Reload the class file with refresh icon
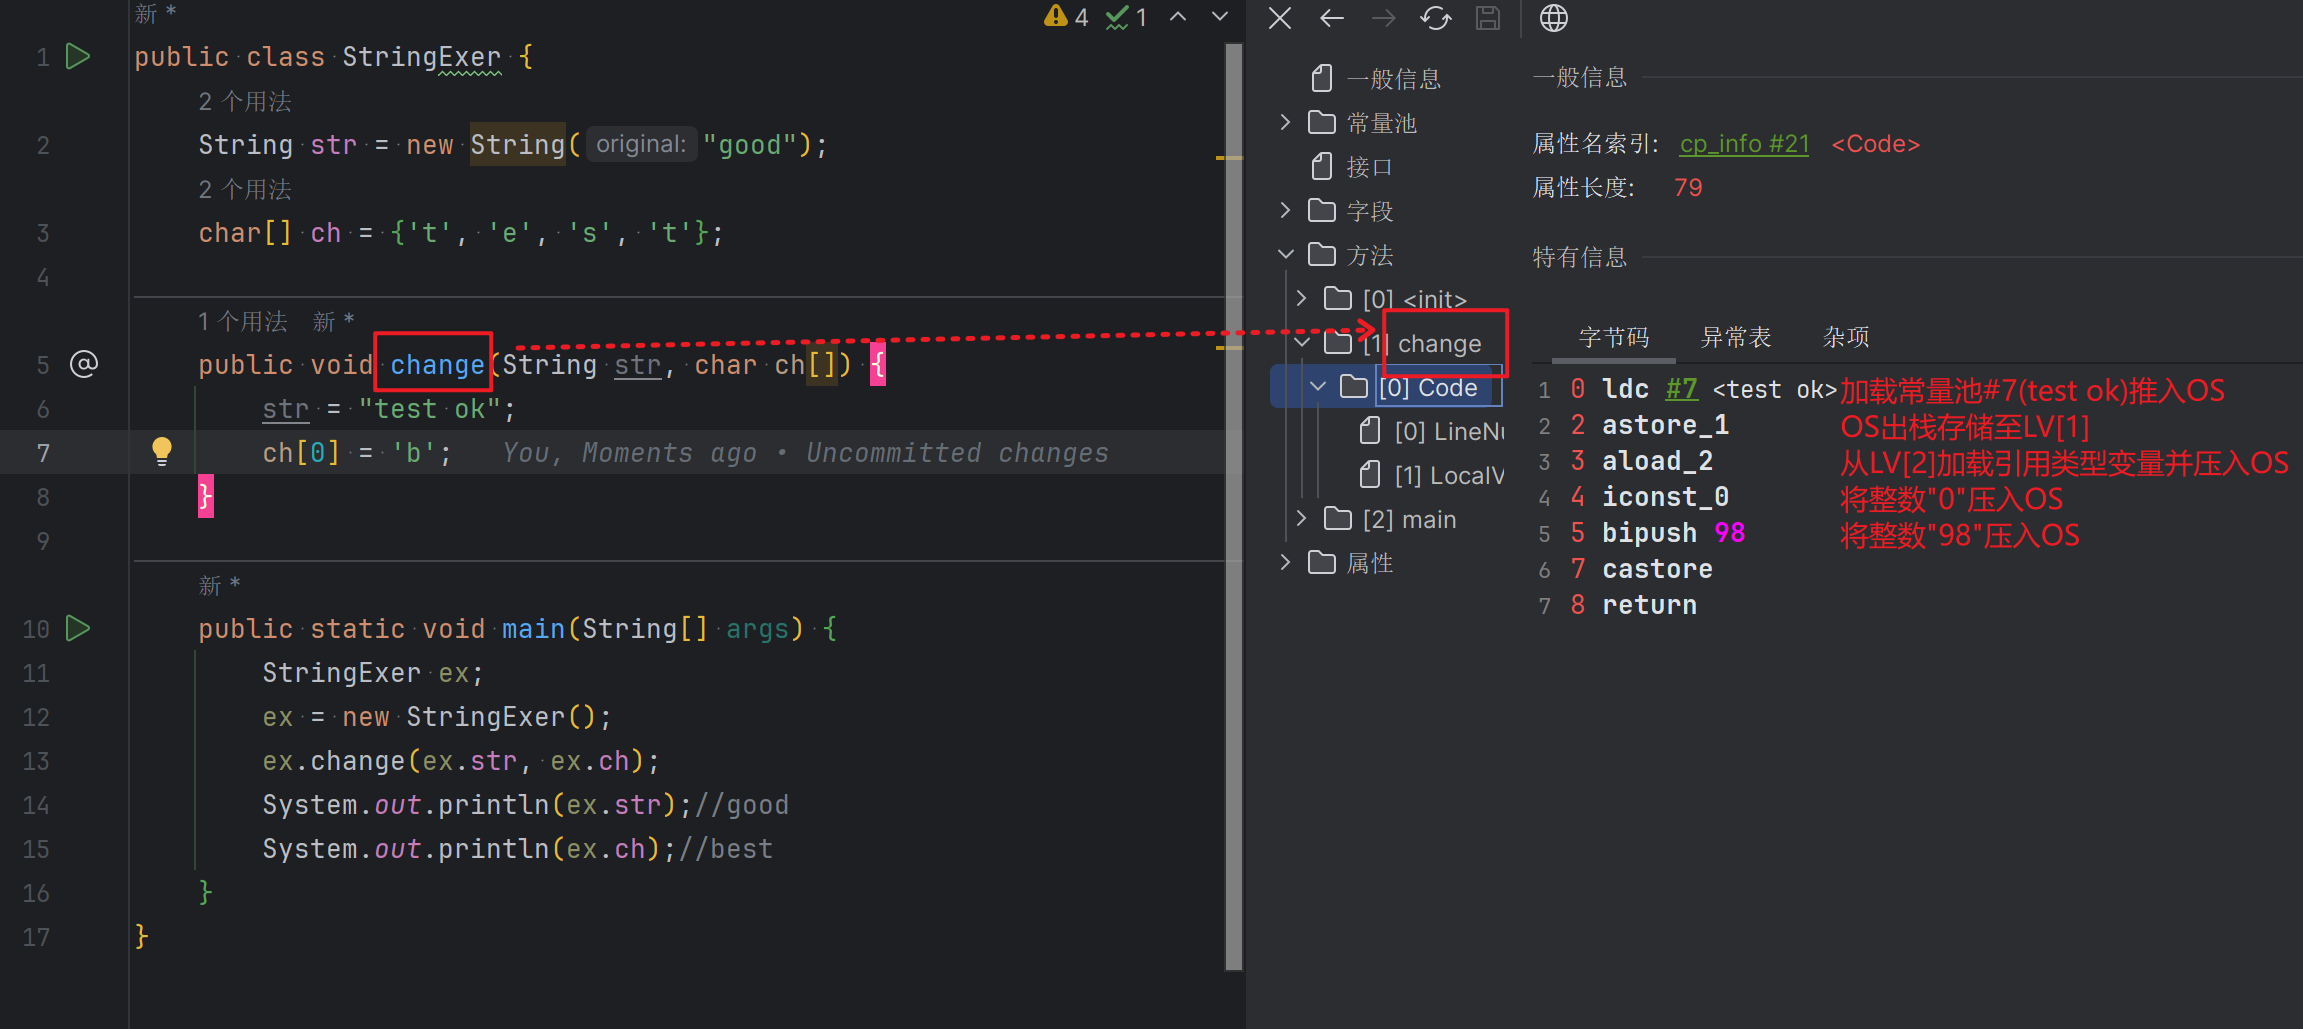The width and height of the screenshot is (2303, 1029). click(1436, 18)
